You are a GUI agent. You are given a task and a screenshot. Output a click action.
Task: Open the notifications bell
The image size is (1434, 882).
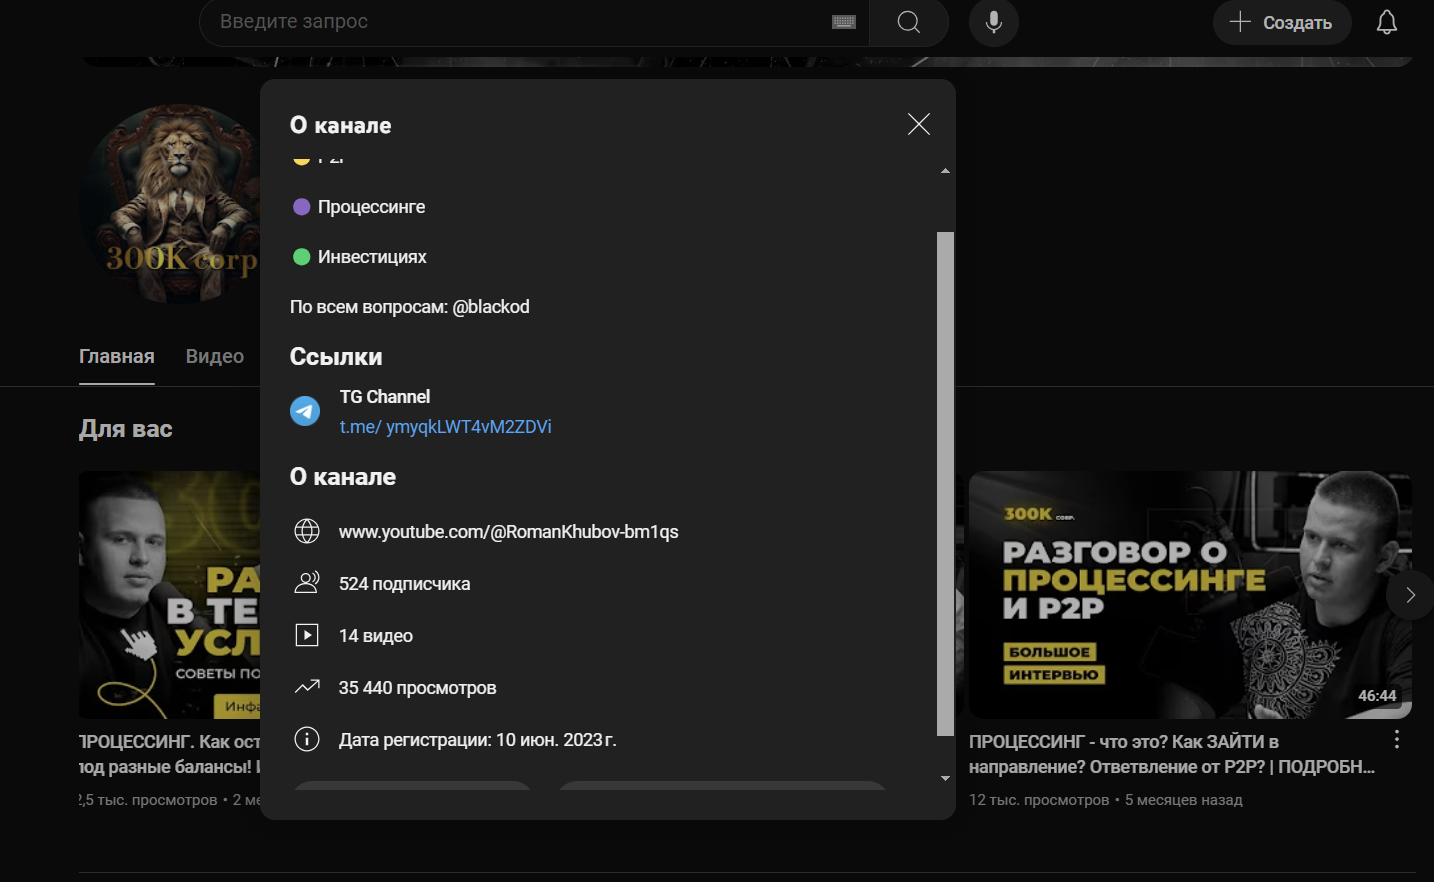point(1386,22)
